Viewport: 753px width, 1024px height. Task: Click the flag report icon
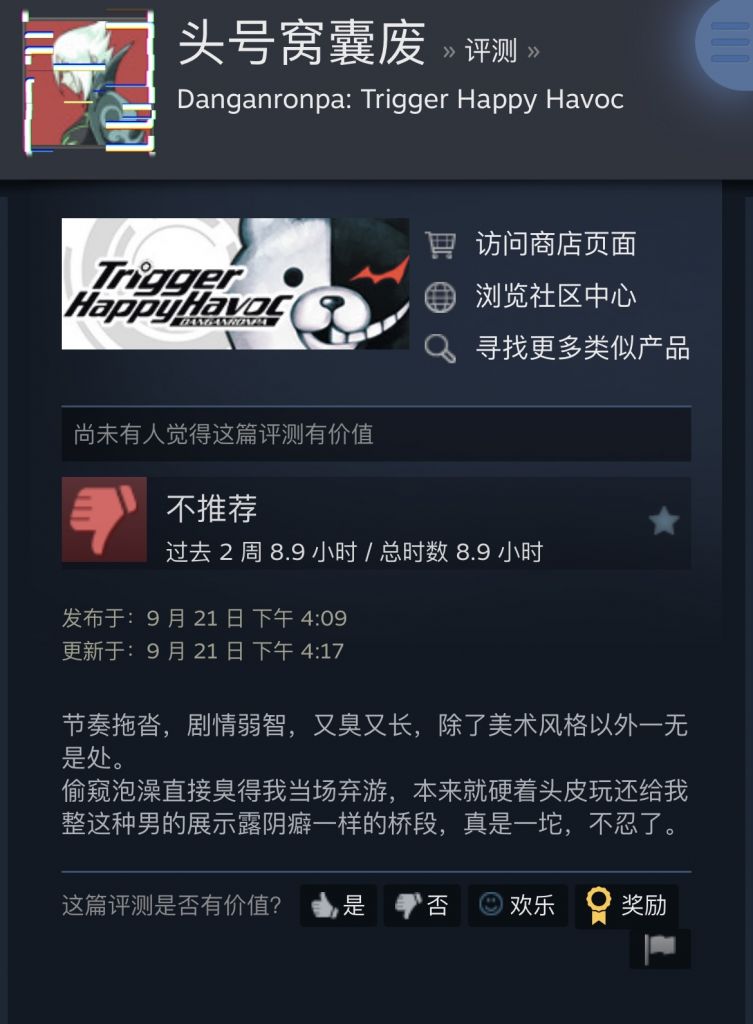660,948
